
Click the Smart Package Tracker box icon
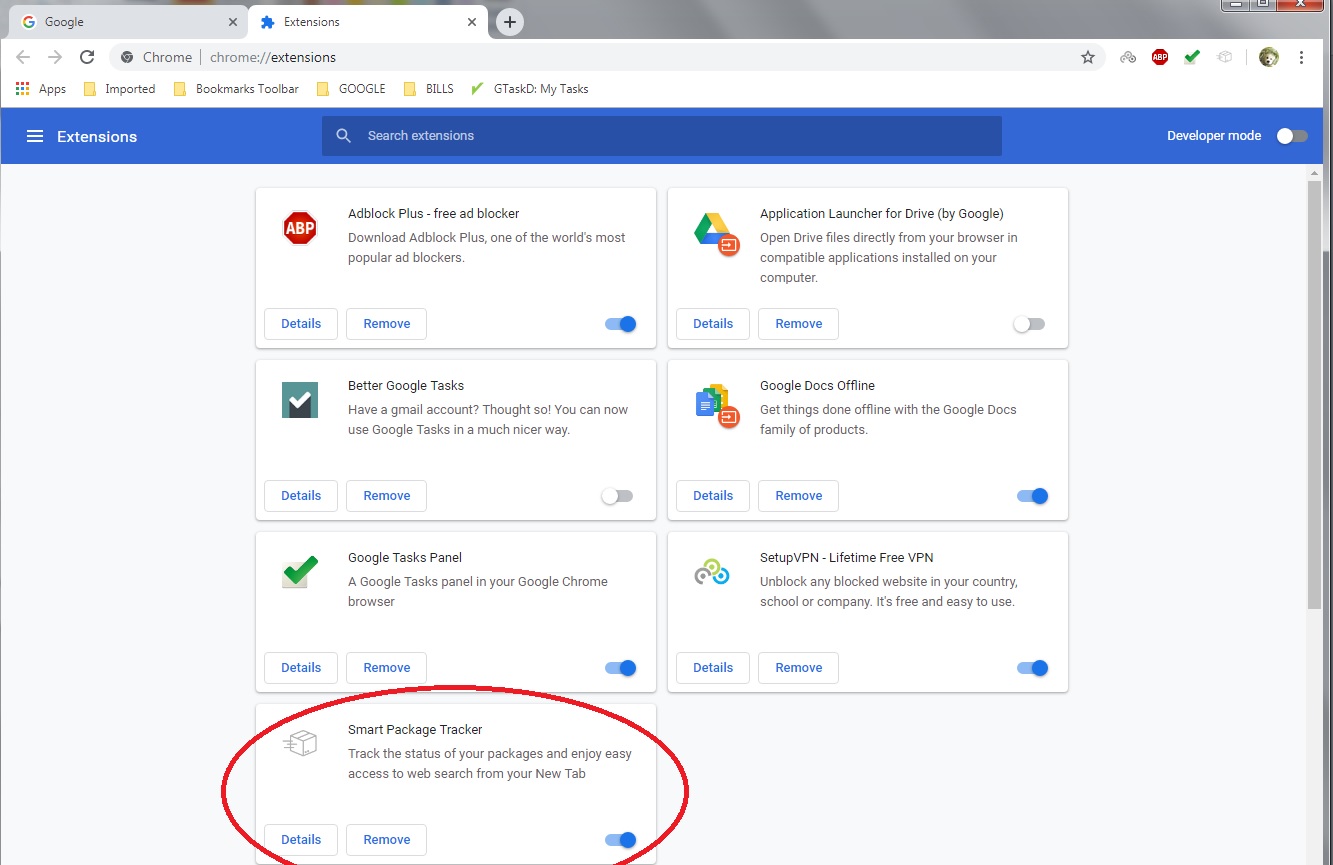(x=300, y=744)
